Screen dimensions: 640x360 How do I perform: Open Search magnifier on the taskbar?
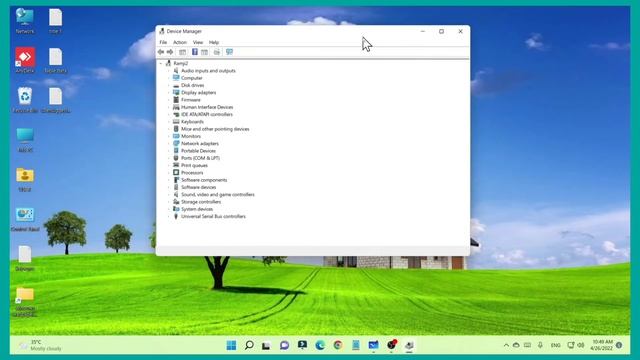tap(249, 345)
